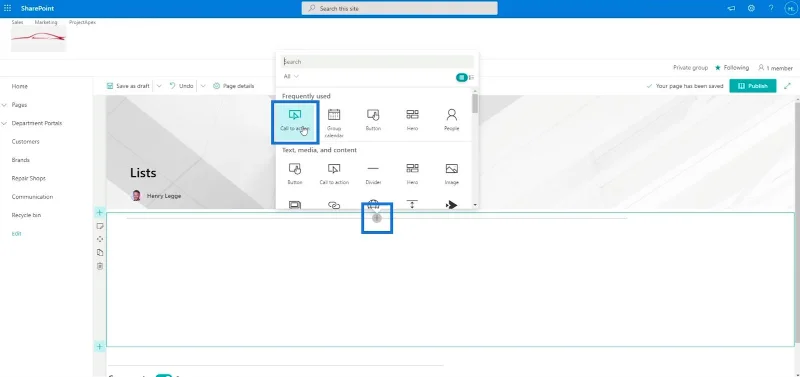Duplicate the section with the copy icon
This screenshot has height=377, width=800.
100,253
